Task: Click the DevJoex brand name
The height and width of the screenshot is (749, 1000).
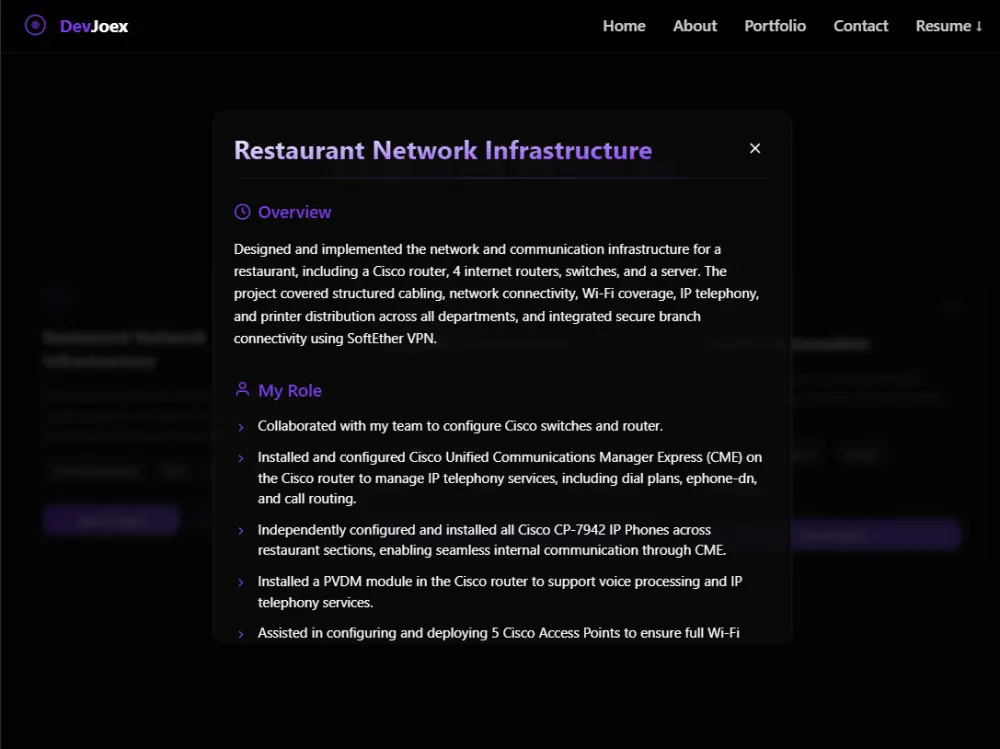Action: (94, 26)
